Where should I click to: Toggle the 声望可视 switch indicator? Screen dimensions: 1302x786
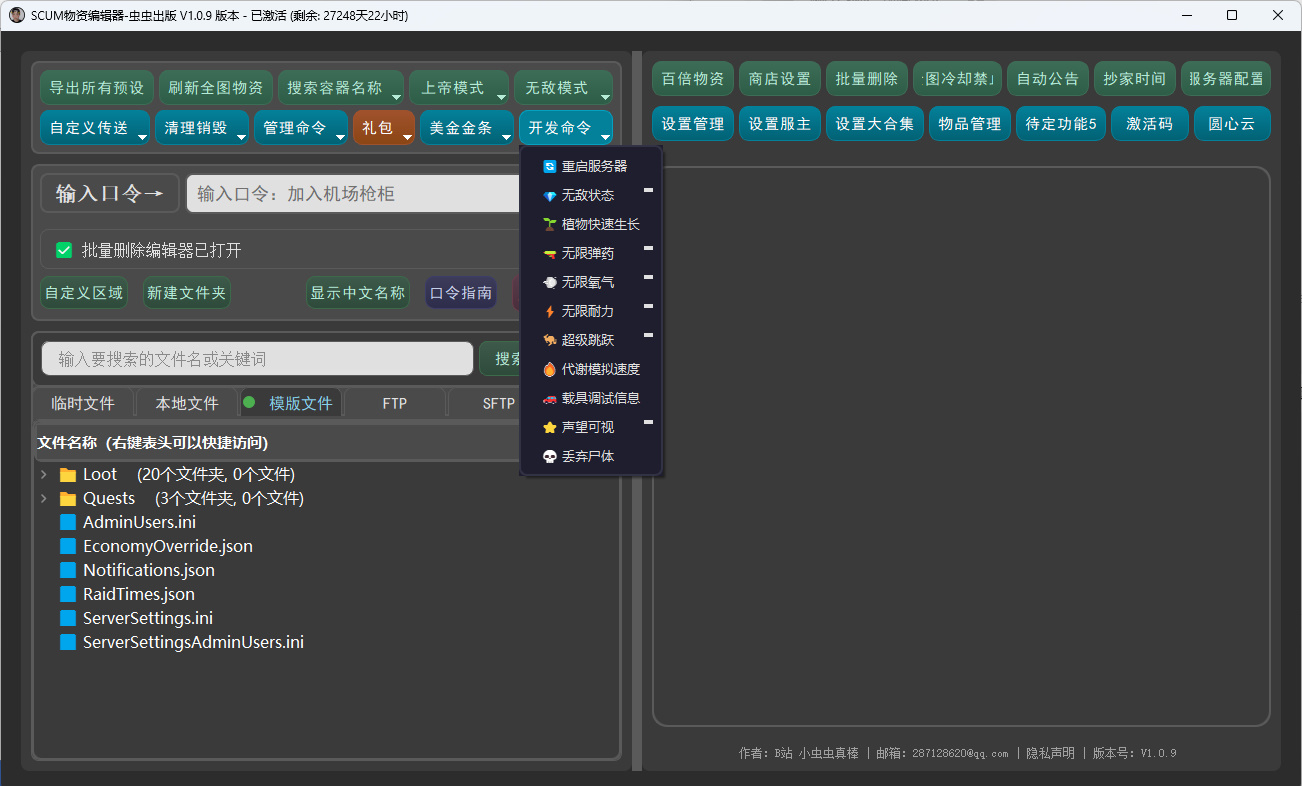(648, 421)
